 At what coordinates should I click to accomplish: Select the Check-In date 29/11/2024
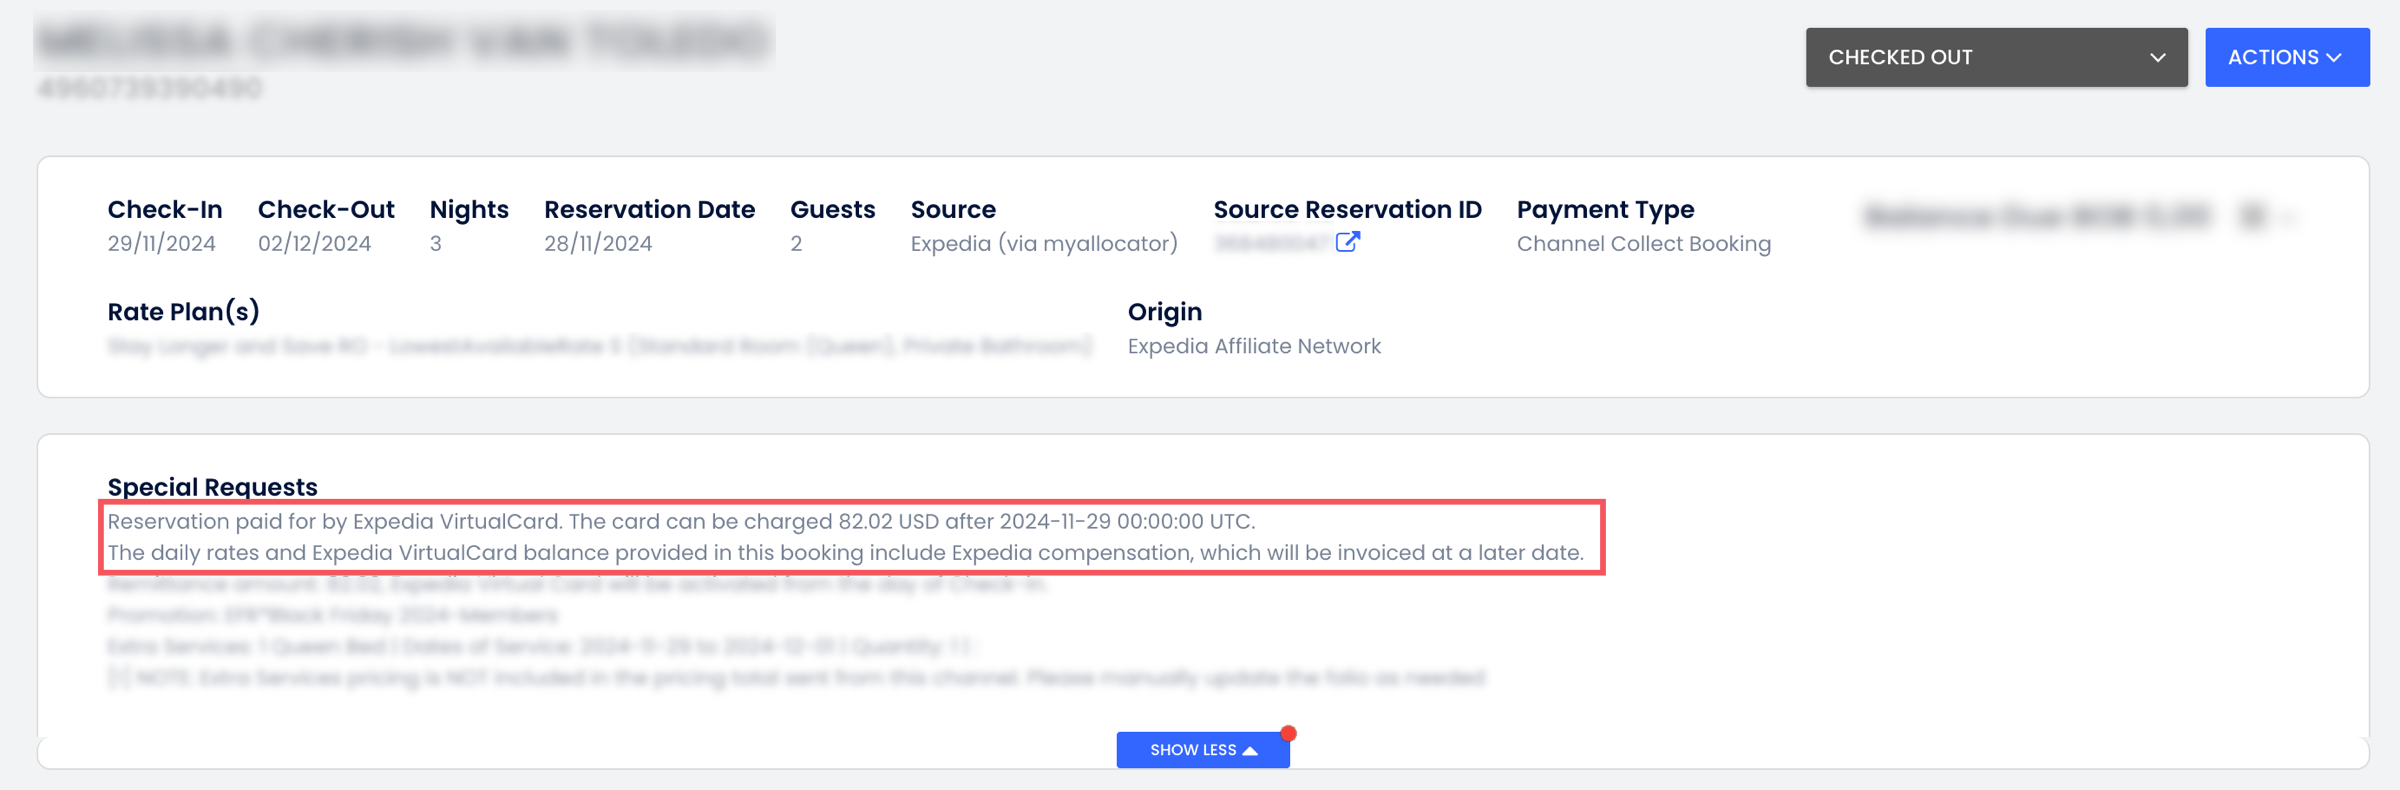pos(162,244)
